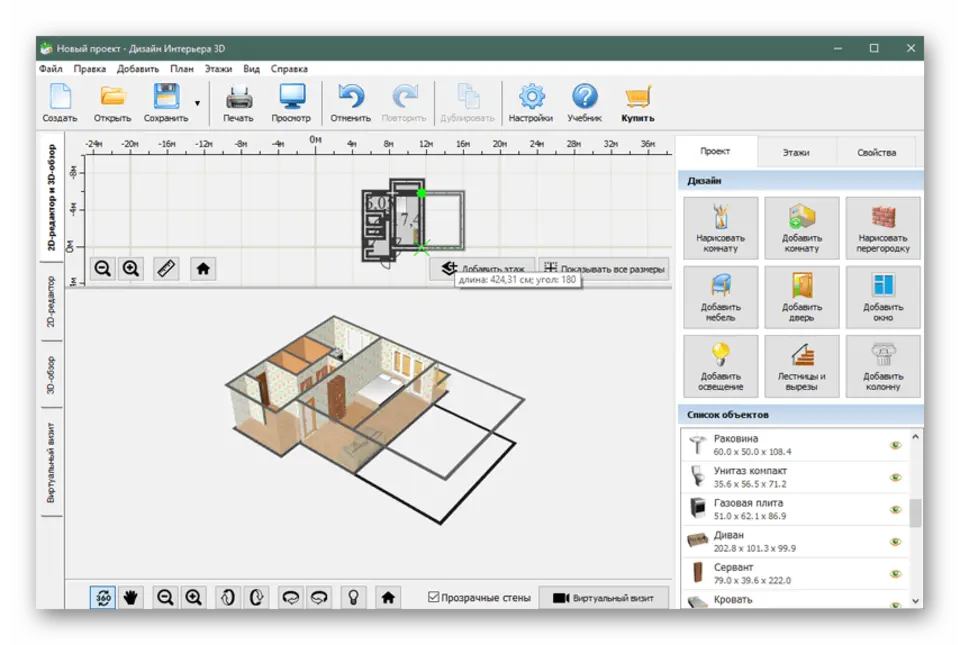Open the Файл menu
The image size is (960, 645).
click(51, 69)
